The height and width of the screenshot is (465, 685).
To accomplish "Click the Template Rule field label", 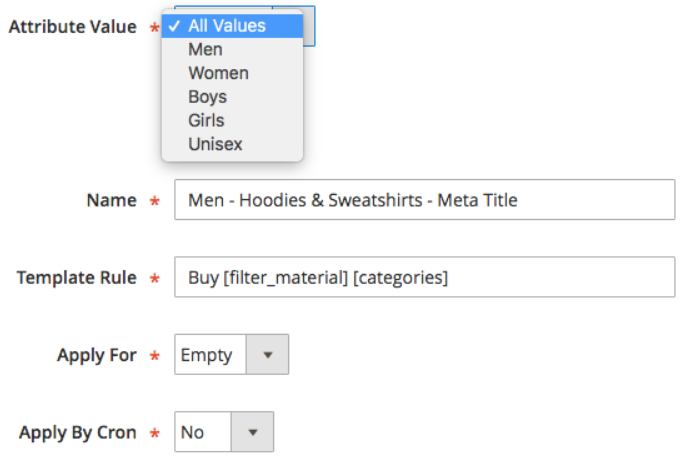I will (x=76, y=277).
